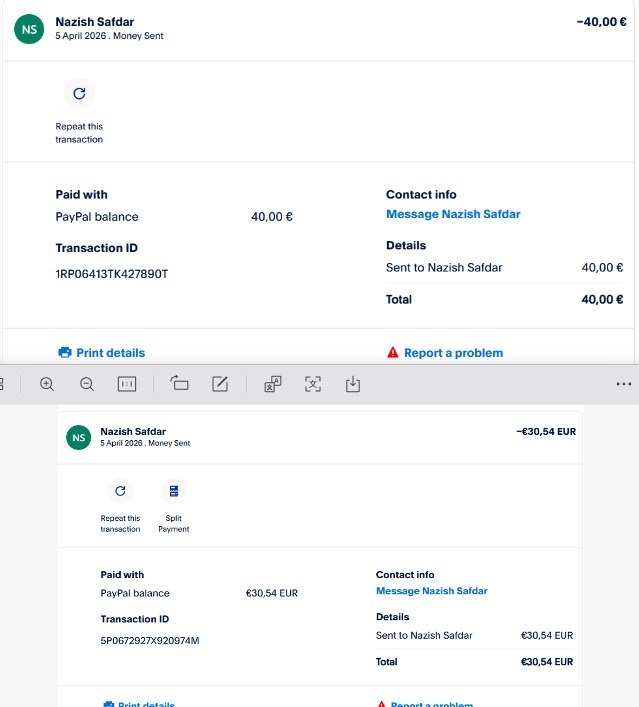The height and width of the screenshot is (707, 639).
Task: Click the translate image text icon
Action: pyautogui.click(x=272, y=384)
